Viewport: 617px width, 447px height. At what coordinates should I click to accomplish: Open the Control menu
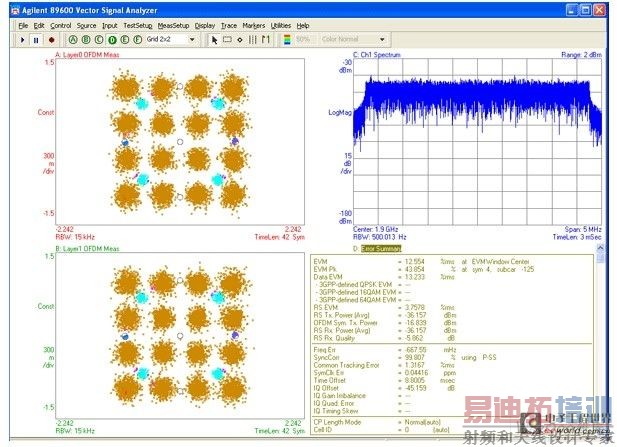click(x=61, y=26)
